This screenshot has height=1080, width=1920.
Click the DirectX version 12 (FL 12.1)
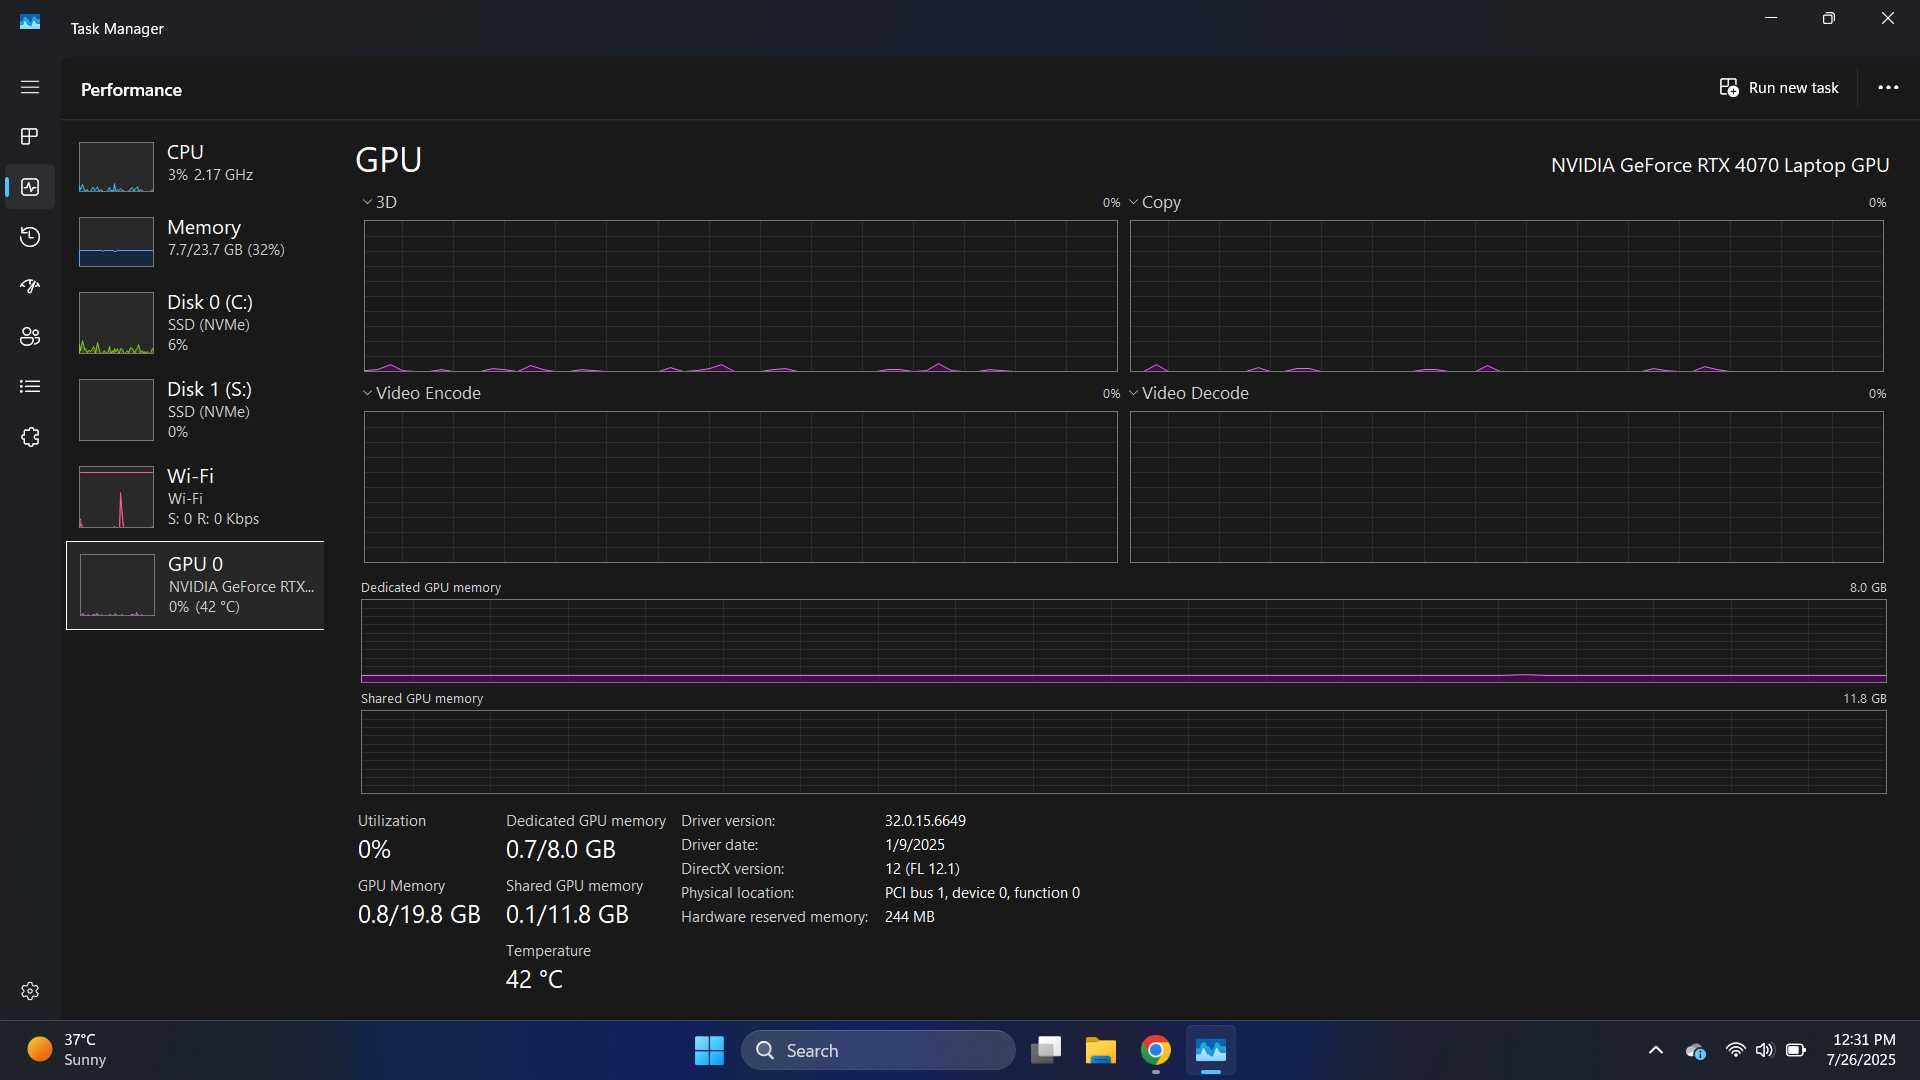pyautogui.click(x=922, y=869)
